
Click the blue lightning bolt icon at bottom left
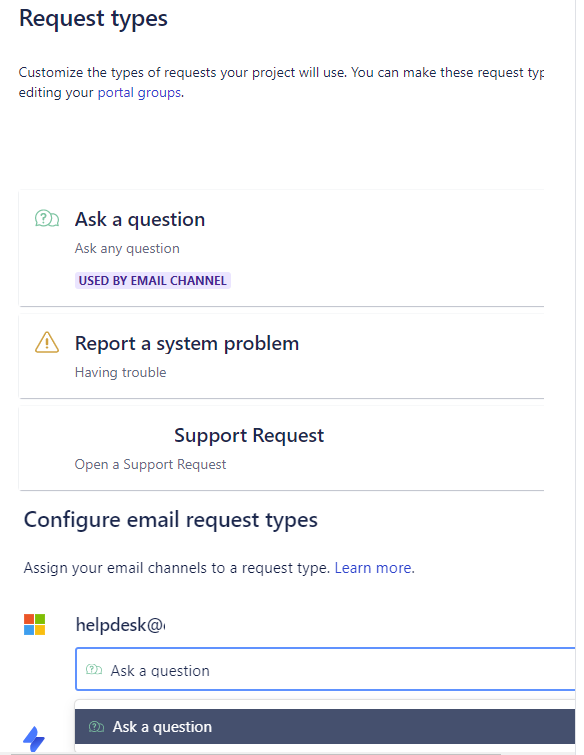(34, 738)
